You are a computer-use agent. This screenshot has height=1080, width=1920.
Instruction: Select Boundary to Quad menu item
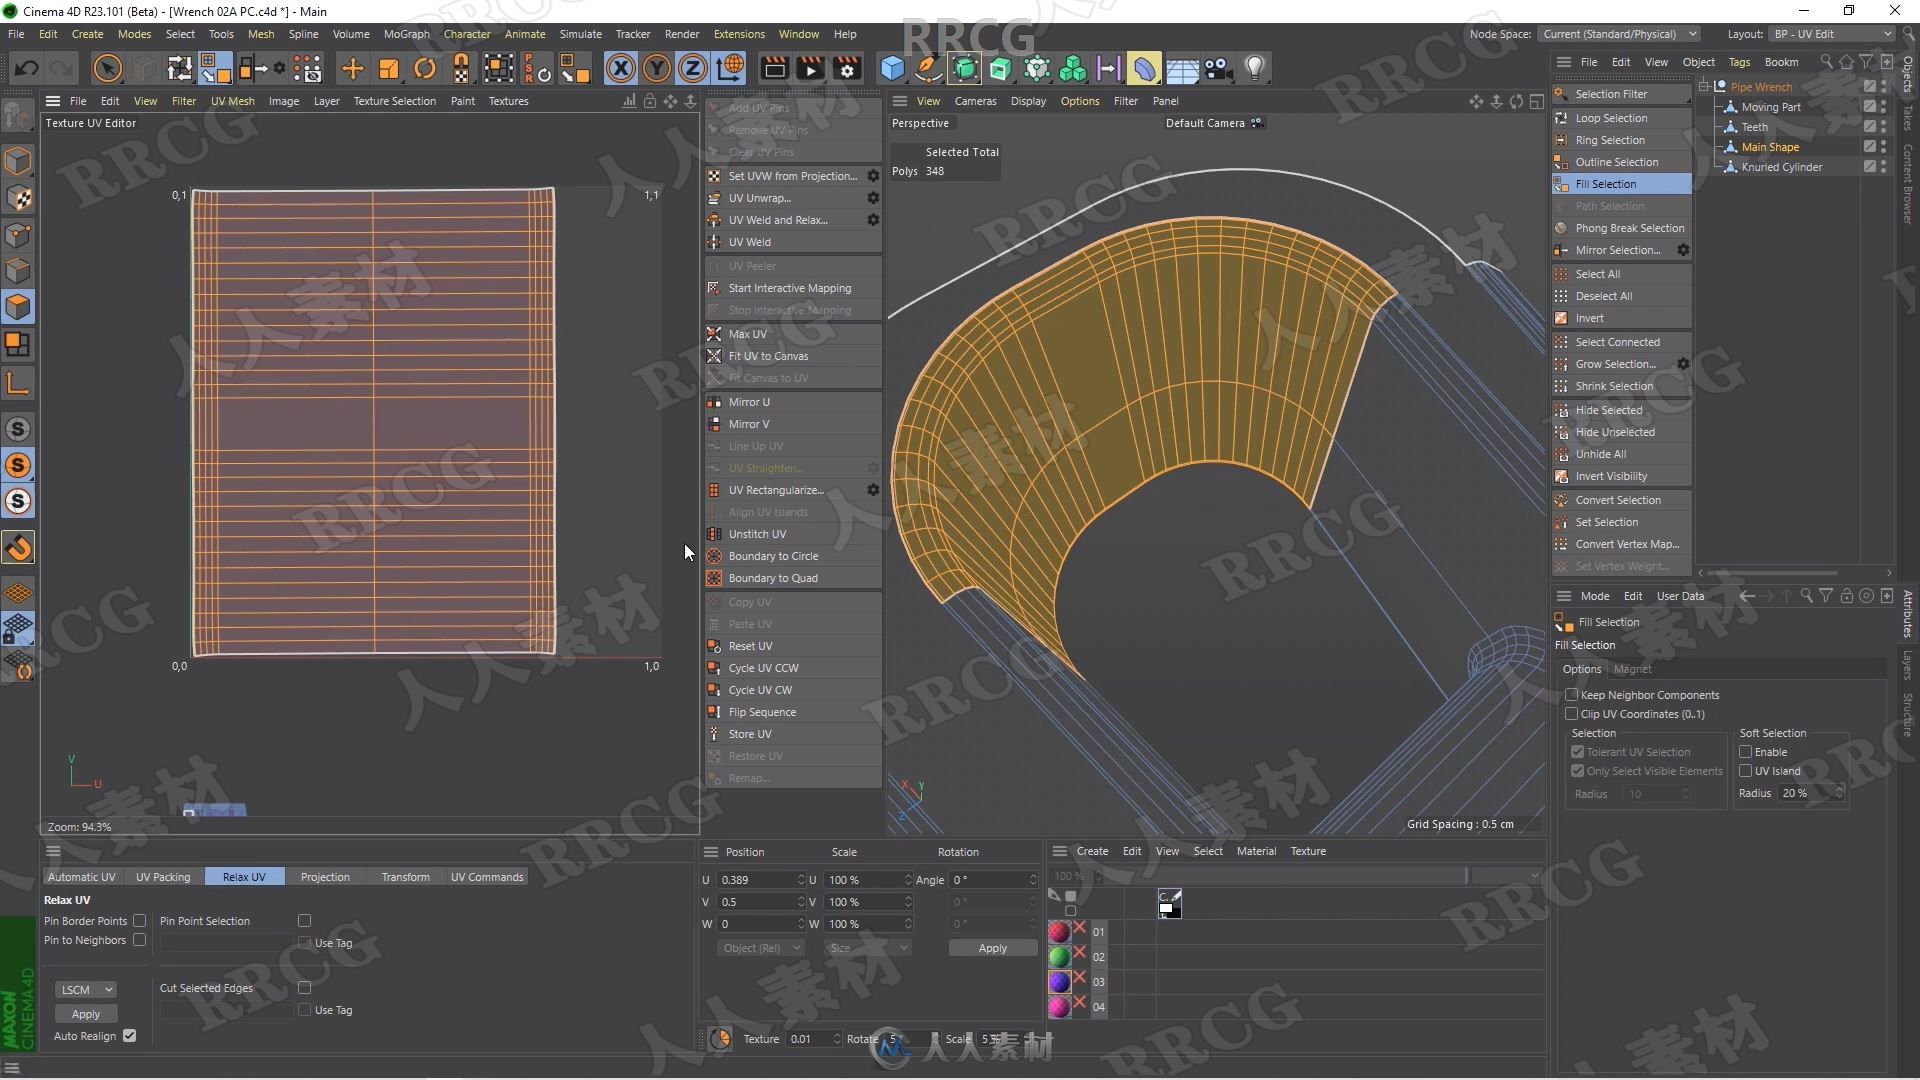click(x=773, y=578)
